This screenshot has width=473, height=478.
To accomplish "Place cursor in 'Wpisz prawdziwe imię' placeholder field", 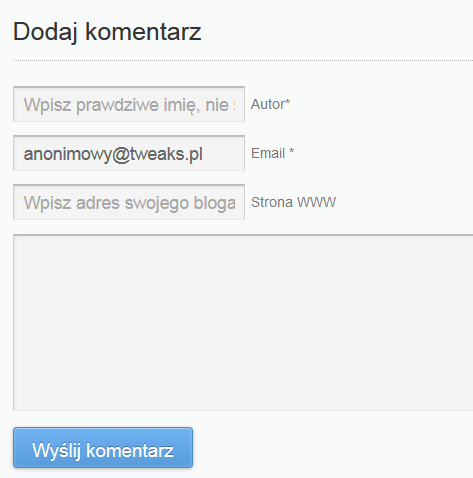I will (x=129, y=104).
